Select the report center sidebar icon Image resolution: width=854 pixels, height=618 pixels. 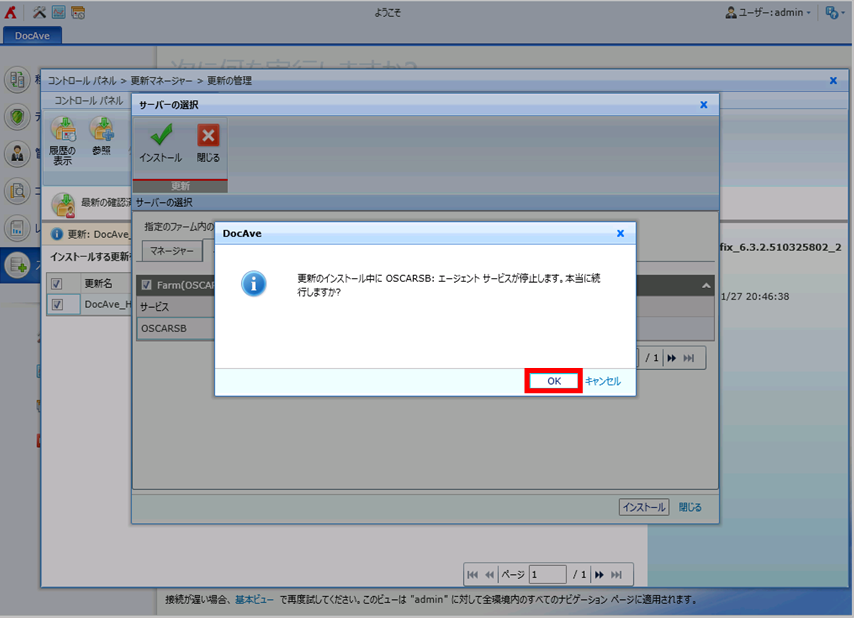pos(17,228)
